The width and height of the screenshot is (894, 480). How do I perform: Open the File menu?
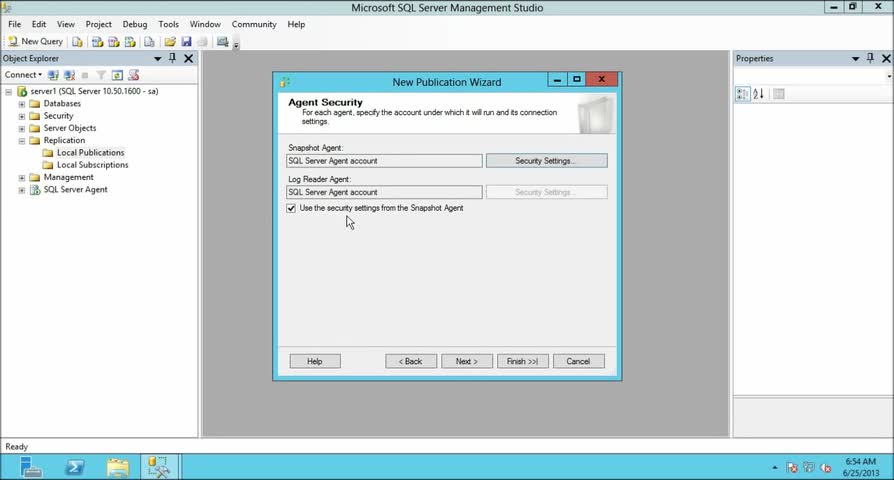pos(14,25)
